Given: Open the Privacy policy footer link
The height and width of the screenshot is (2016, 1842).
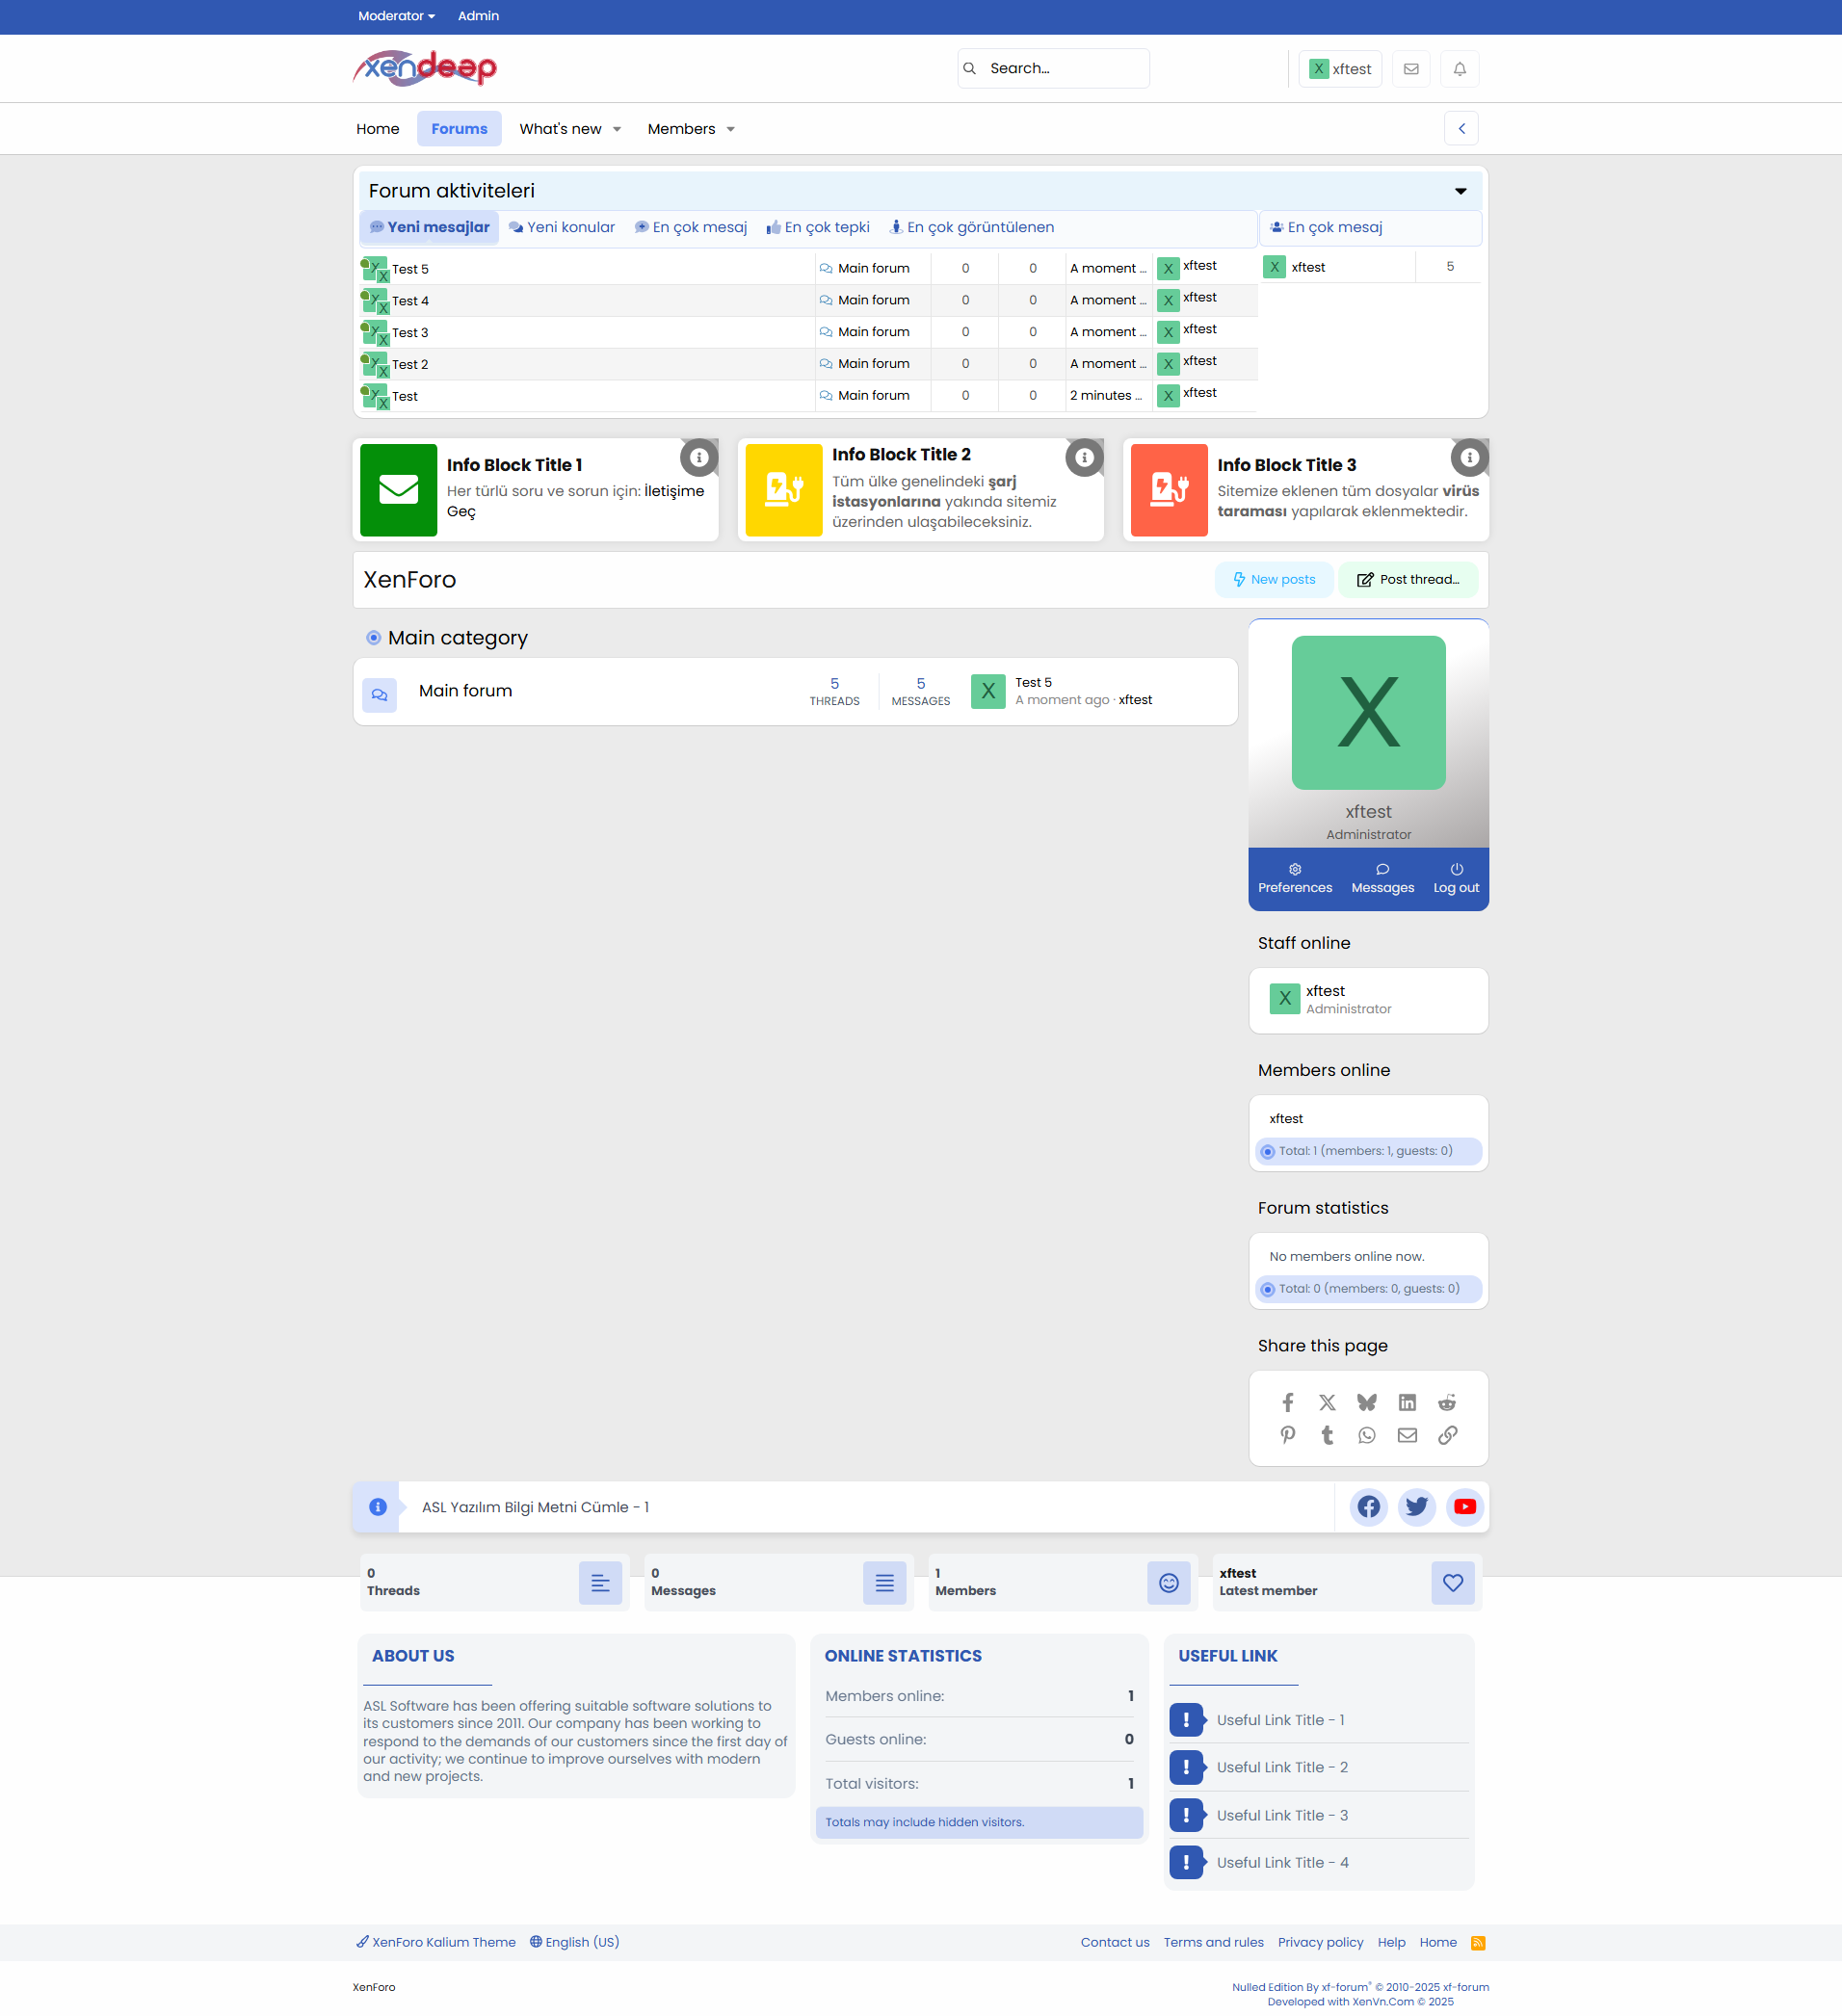Looking at the screenshot, I should pos(1319,1942).
